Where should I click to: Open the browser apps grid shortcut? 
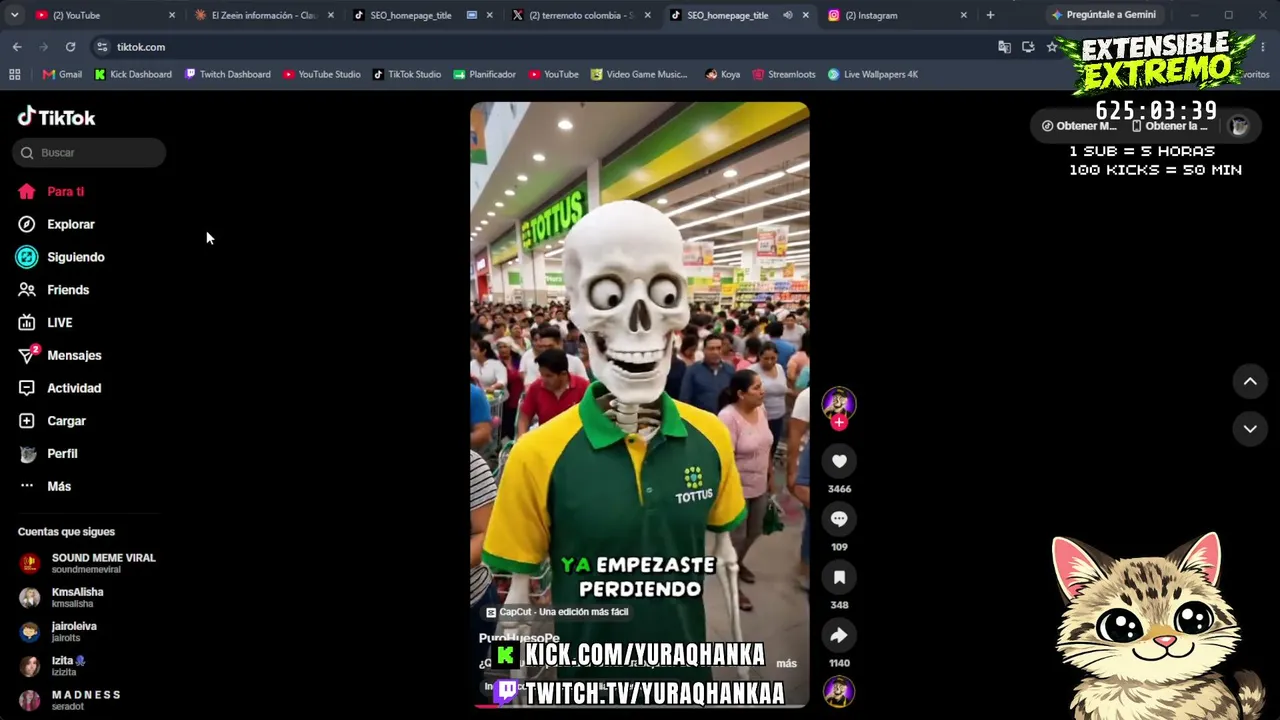14,74
